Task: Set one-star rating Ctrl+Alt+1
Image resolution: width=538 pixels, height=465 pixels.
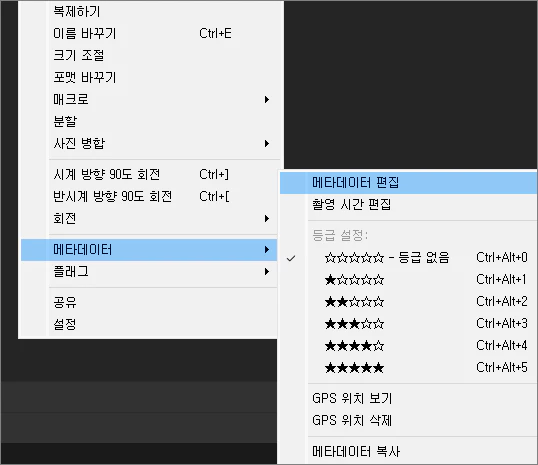Action: pos(408,280)
